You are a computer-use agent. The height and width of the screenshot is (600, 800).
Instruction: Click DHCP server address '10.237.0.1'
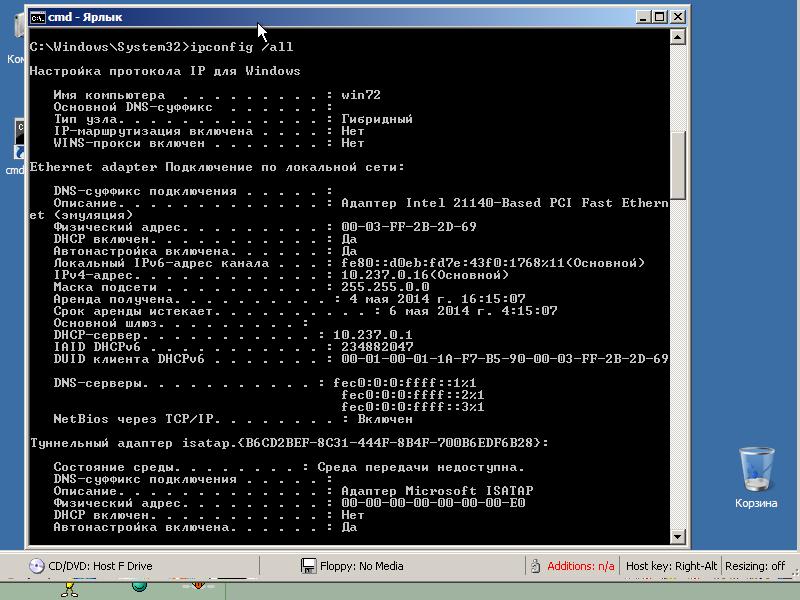pyautogui.click(x=372, y=335)
